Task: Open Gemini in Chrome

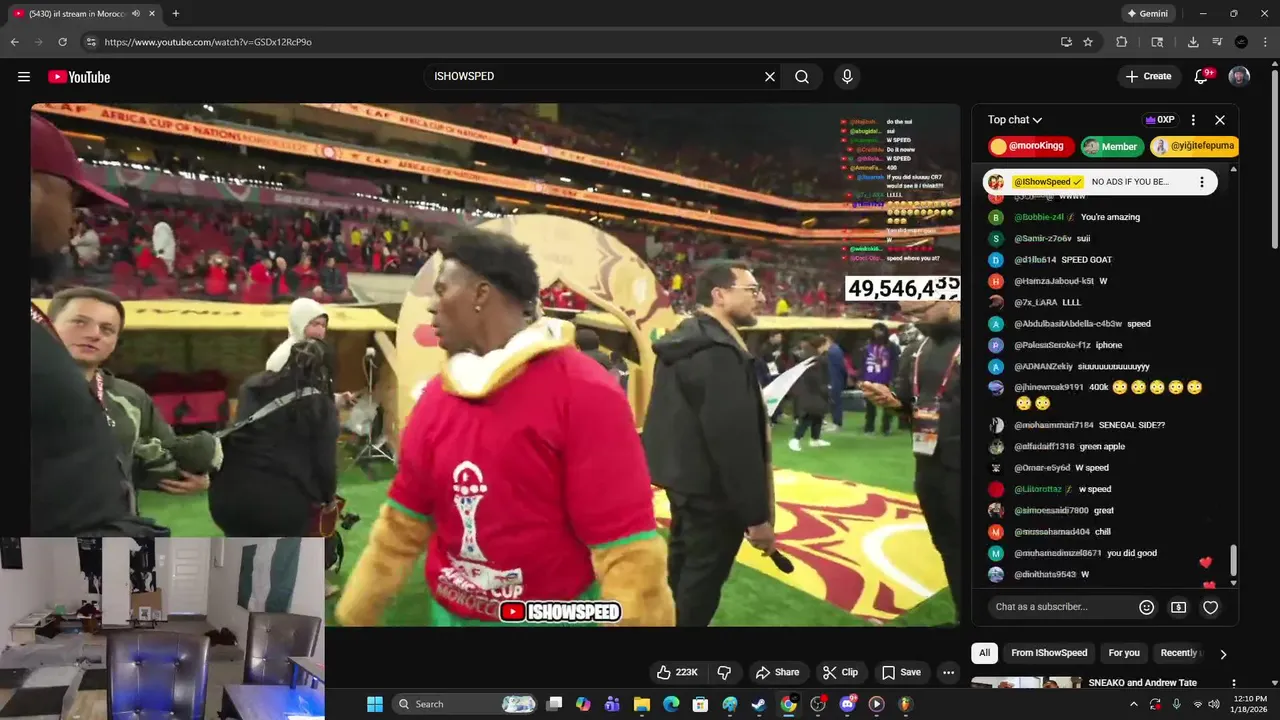Action: [x=1148, y=14]
